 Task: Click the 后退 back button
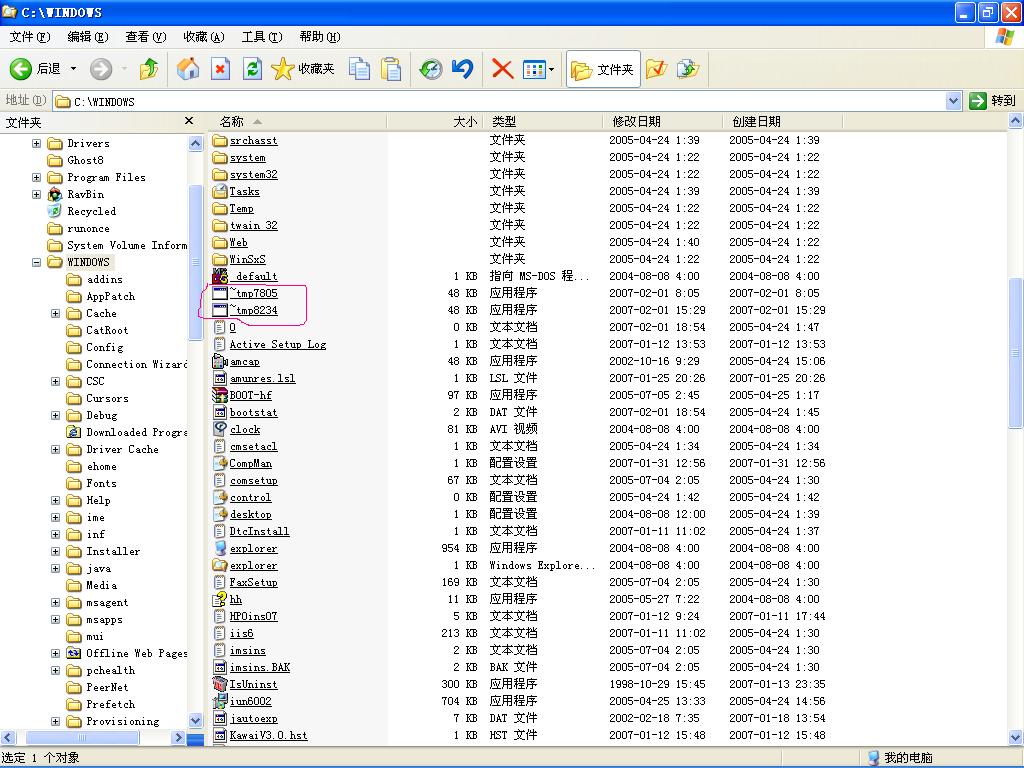(36, 69)
